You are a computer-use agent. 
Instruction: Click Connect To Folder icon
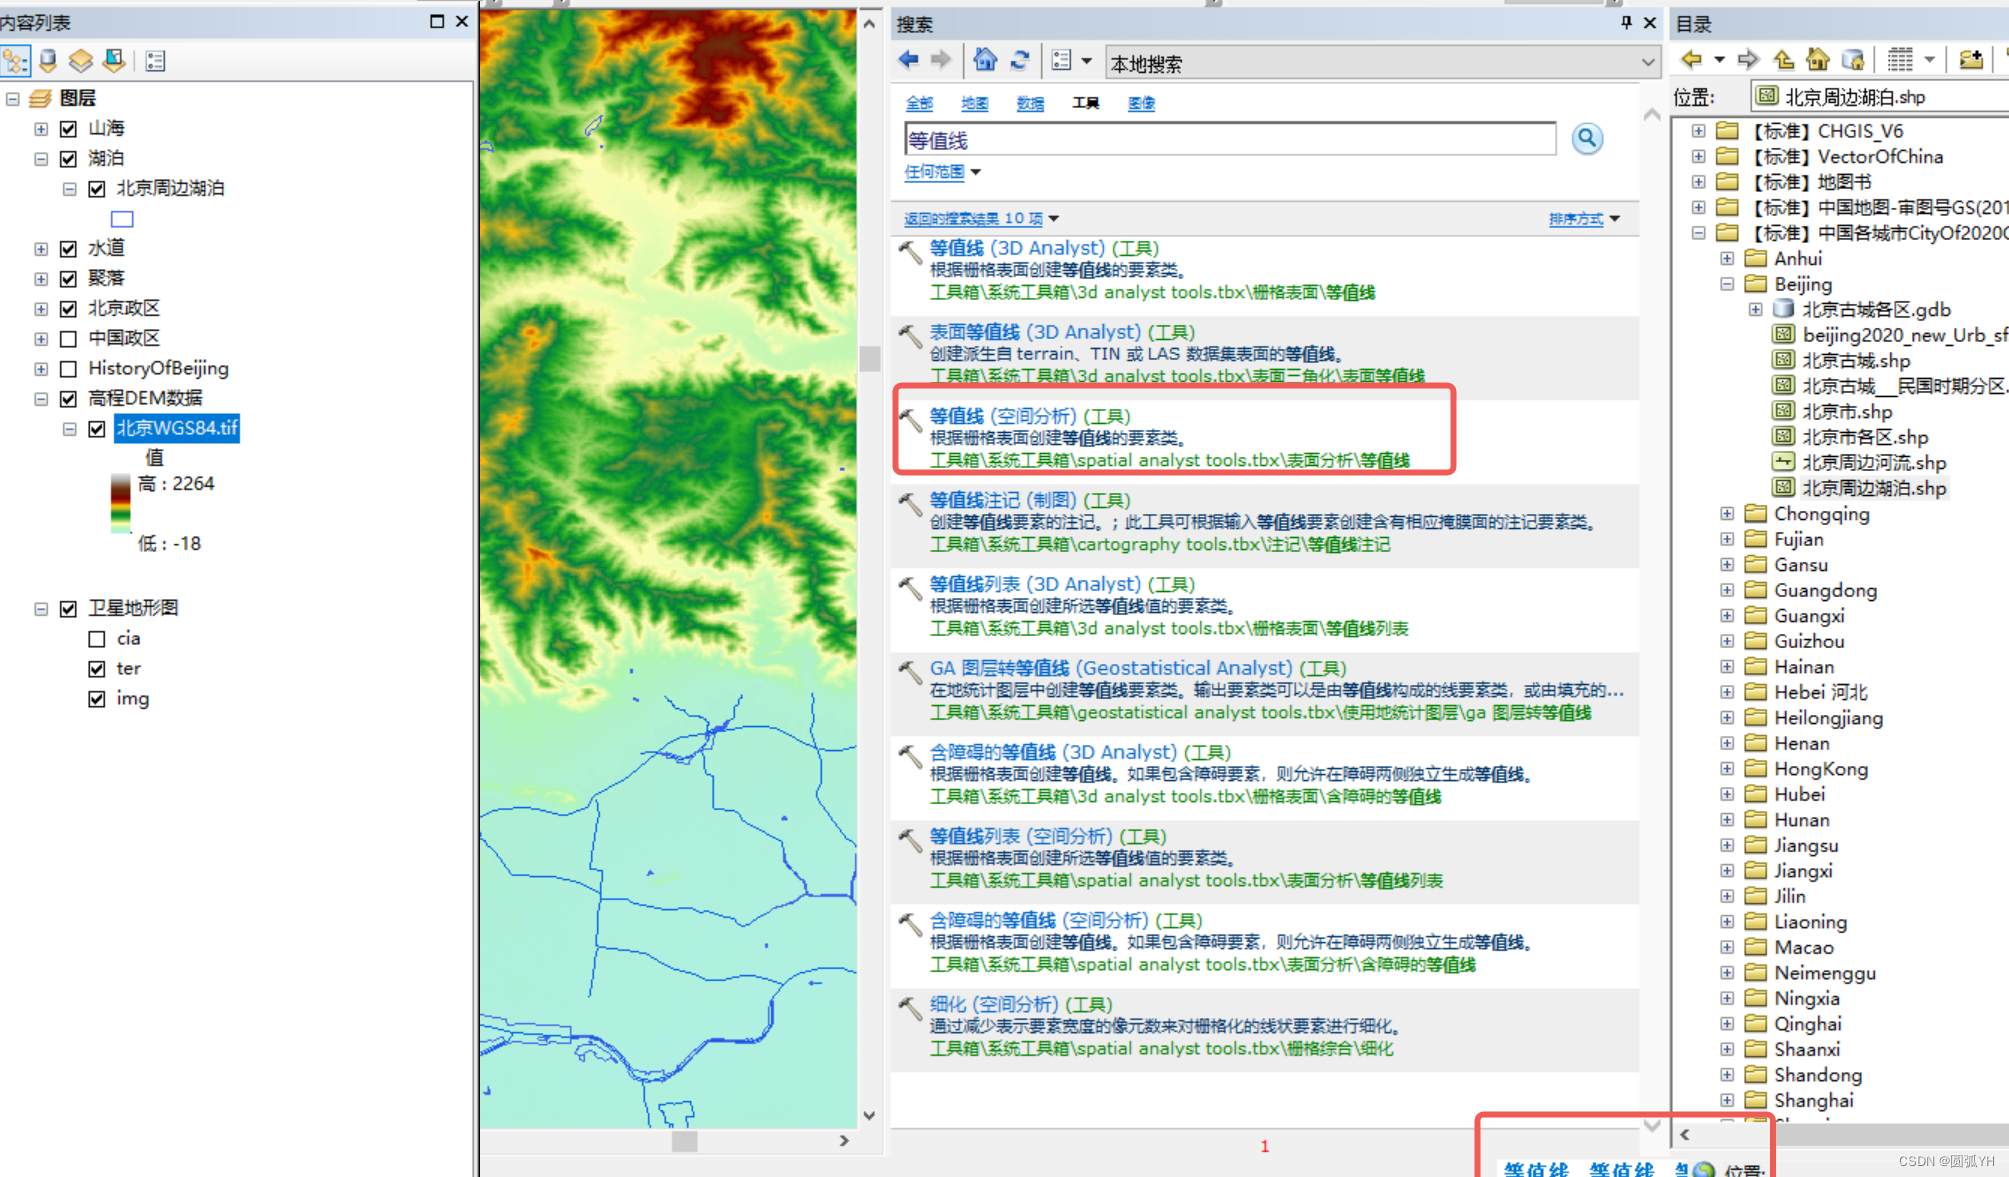click(1970, 60)
